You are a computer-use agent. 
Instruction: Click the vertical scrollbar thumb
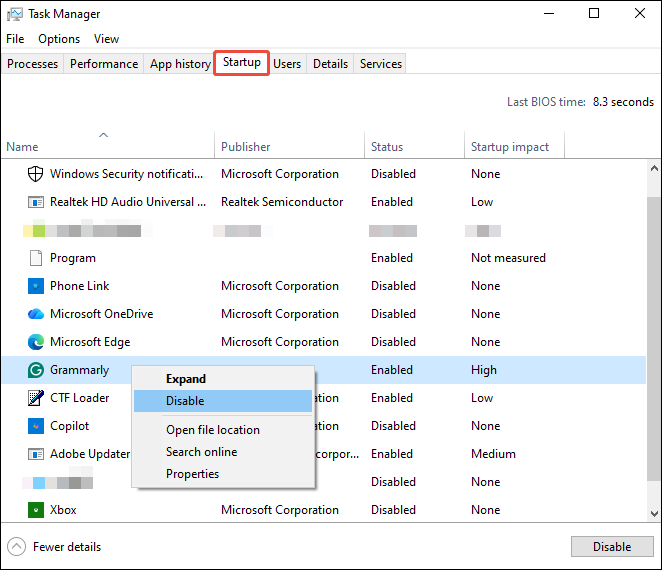[x=654, y=338]
